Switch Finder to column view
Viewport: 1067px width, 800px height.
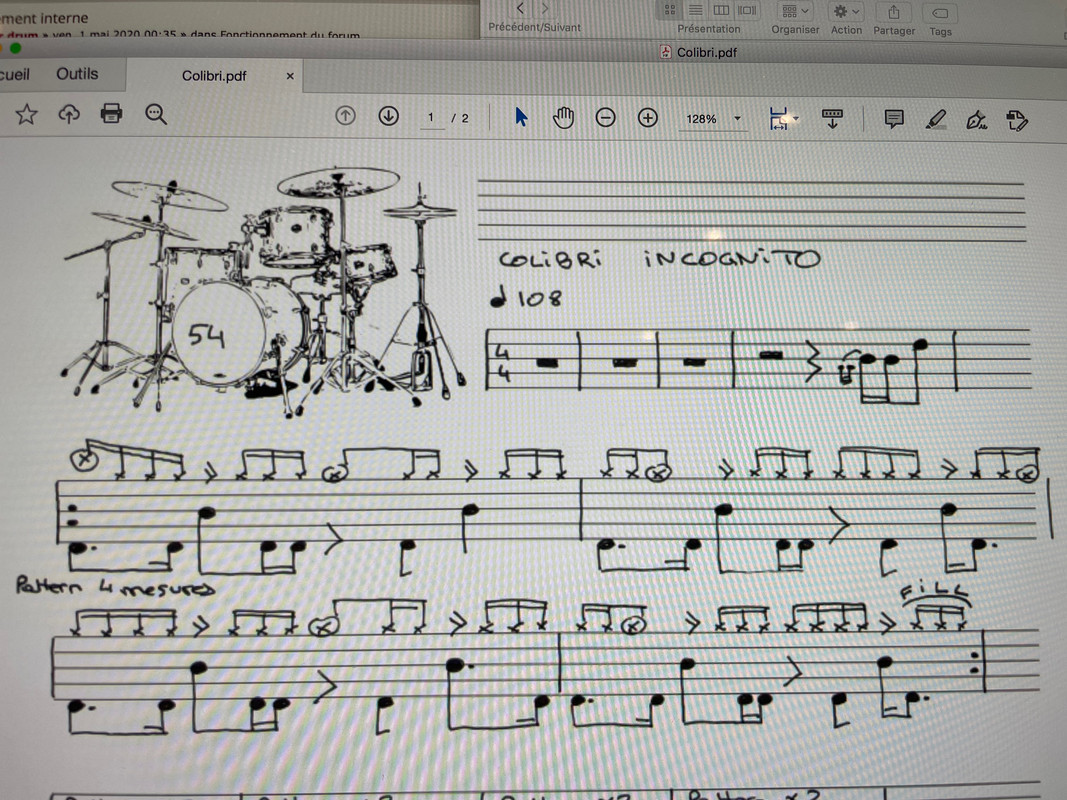[721, 10]
